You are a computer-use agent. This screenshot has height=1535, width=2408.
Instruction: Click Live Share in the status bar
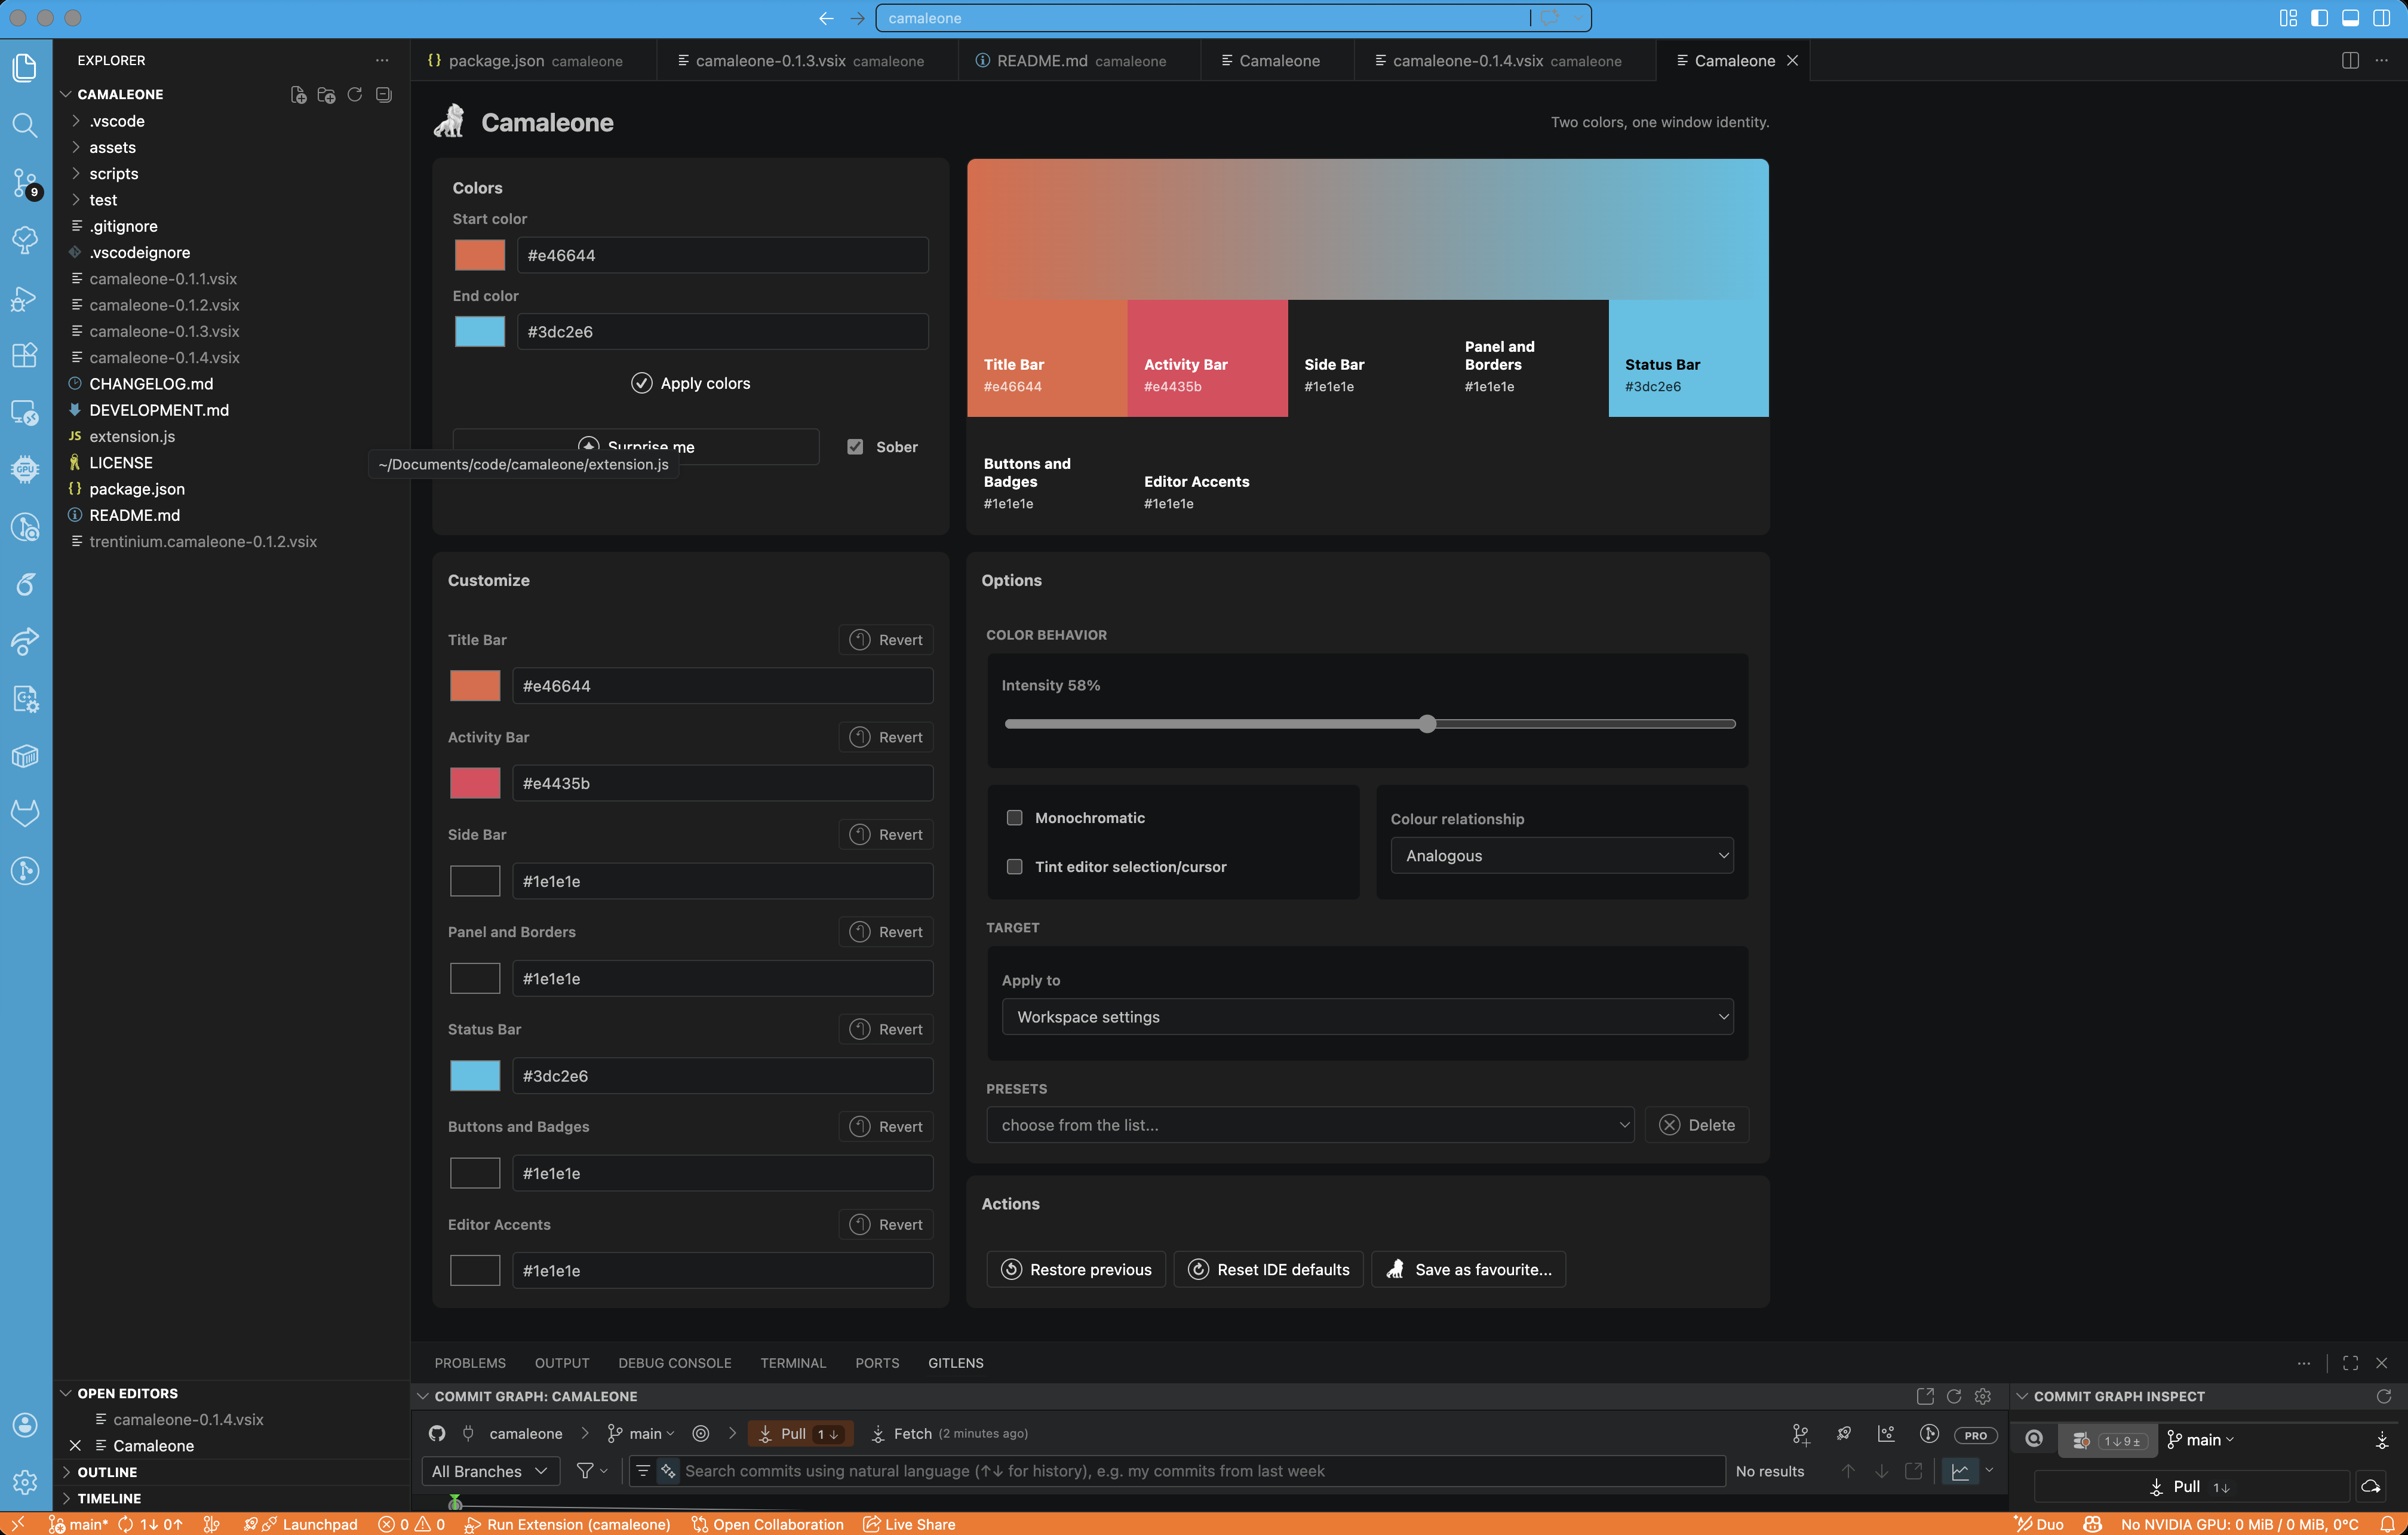click(909, 1524)
